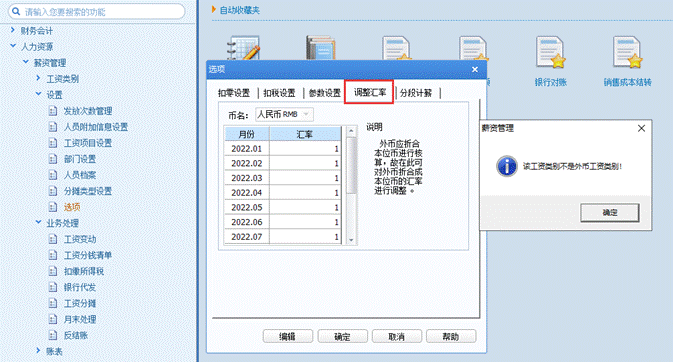
Task: Click 确定 in the 选项 dialog
Action: click(343, 337)
